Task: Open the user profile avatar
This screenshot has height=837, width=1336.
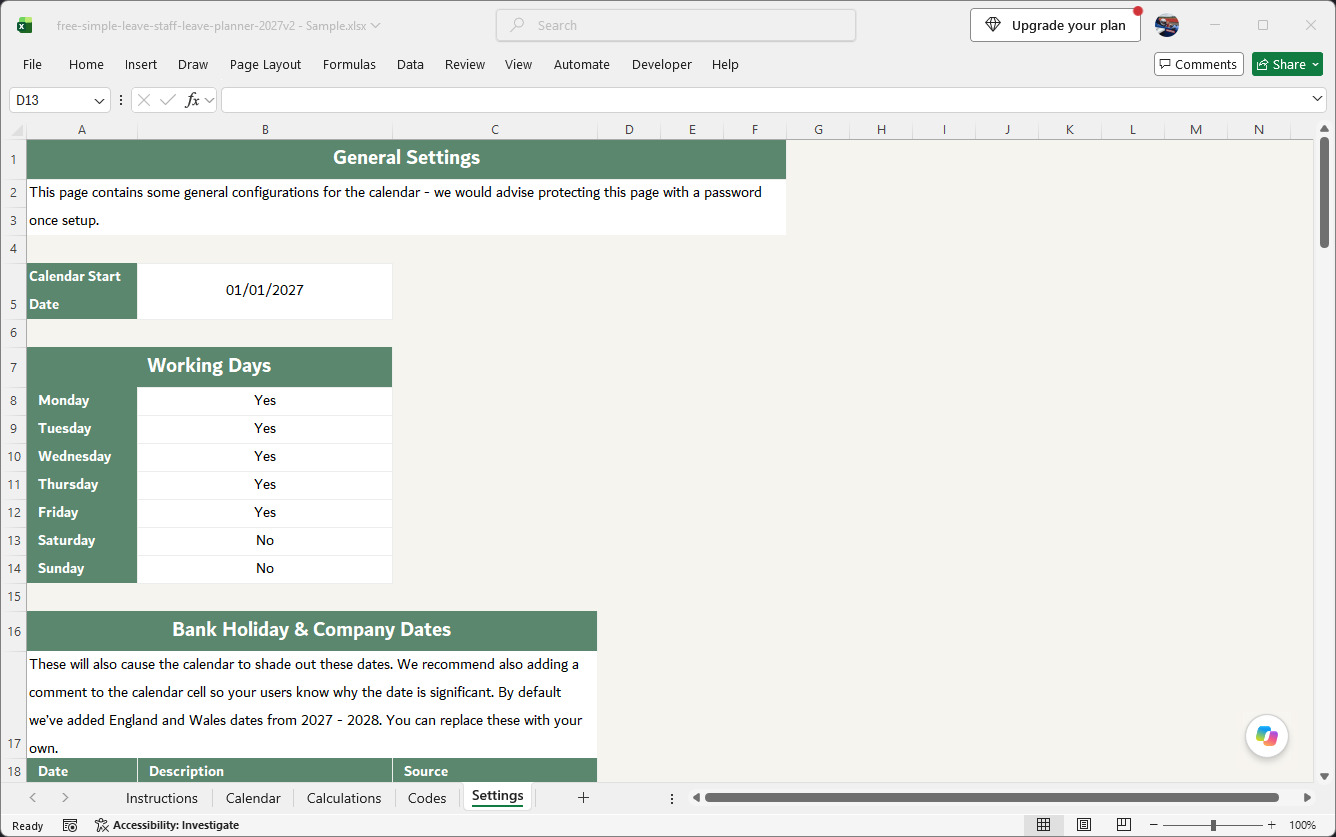Action: click(x=1167, y=25)
